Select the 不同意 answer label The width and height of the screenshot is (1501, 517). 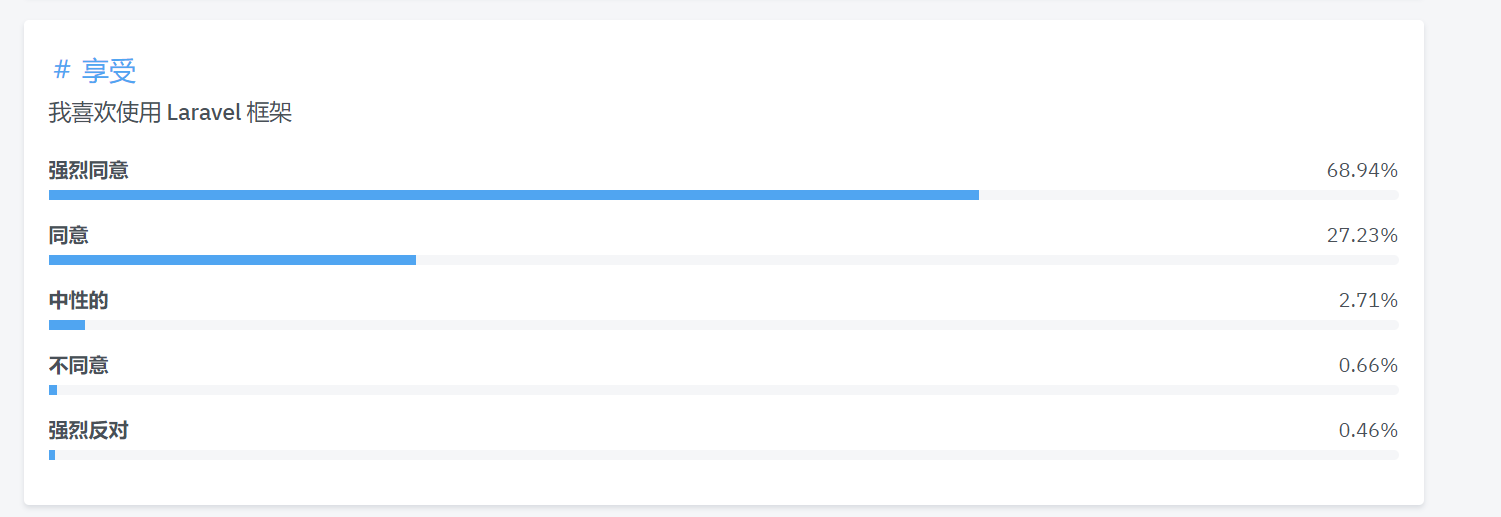[79, 366]
